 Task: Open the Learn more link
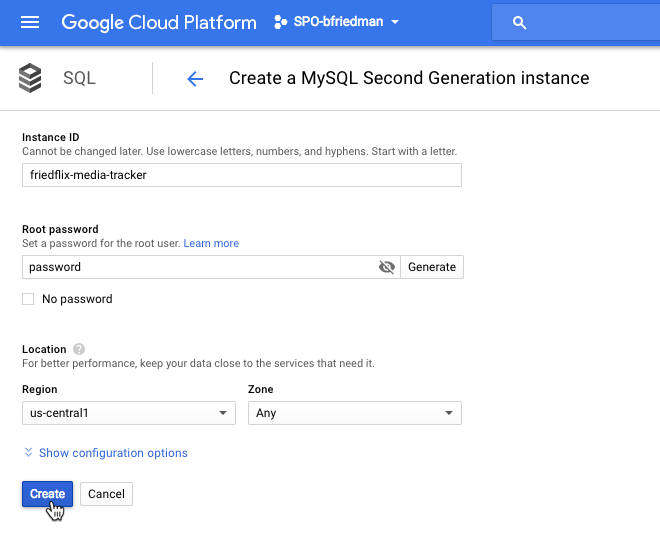tap(211, 243)
